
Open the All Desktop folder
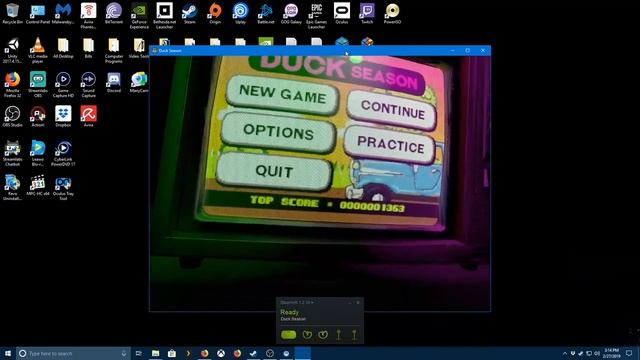point(63,48)
